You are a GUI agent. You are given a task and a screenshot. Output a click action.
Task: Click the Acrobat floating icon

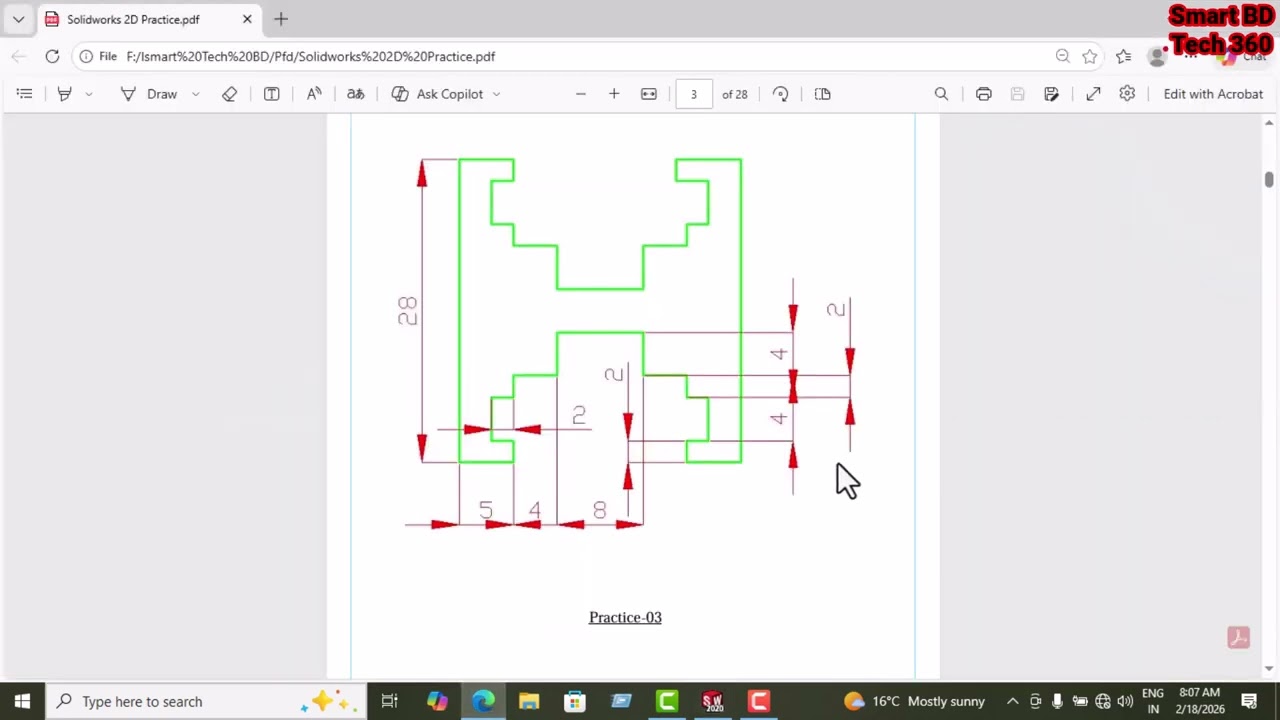[1238, 638]
